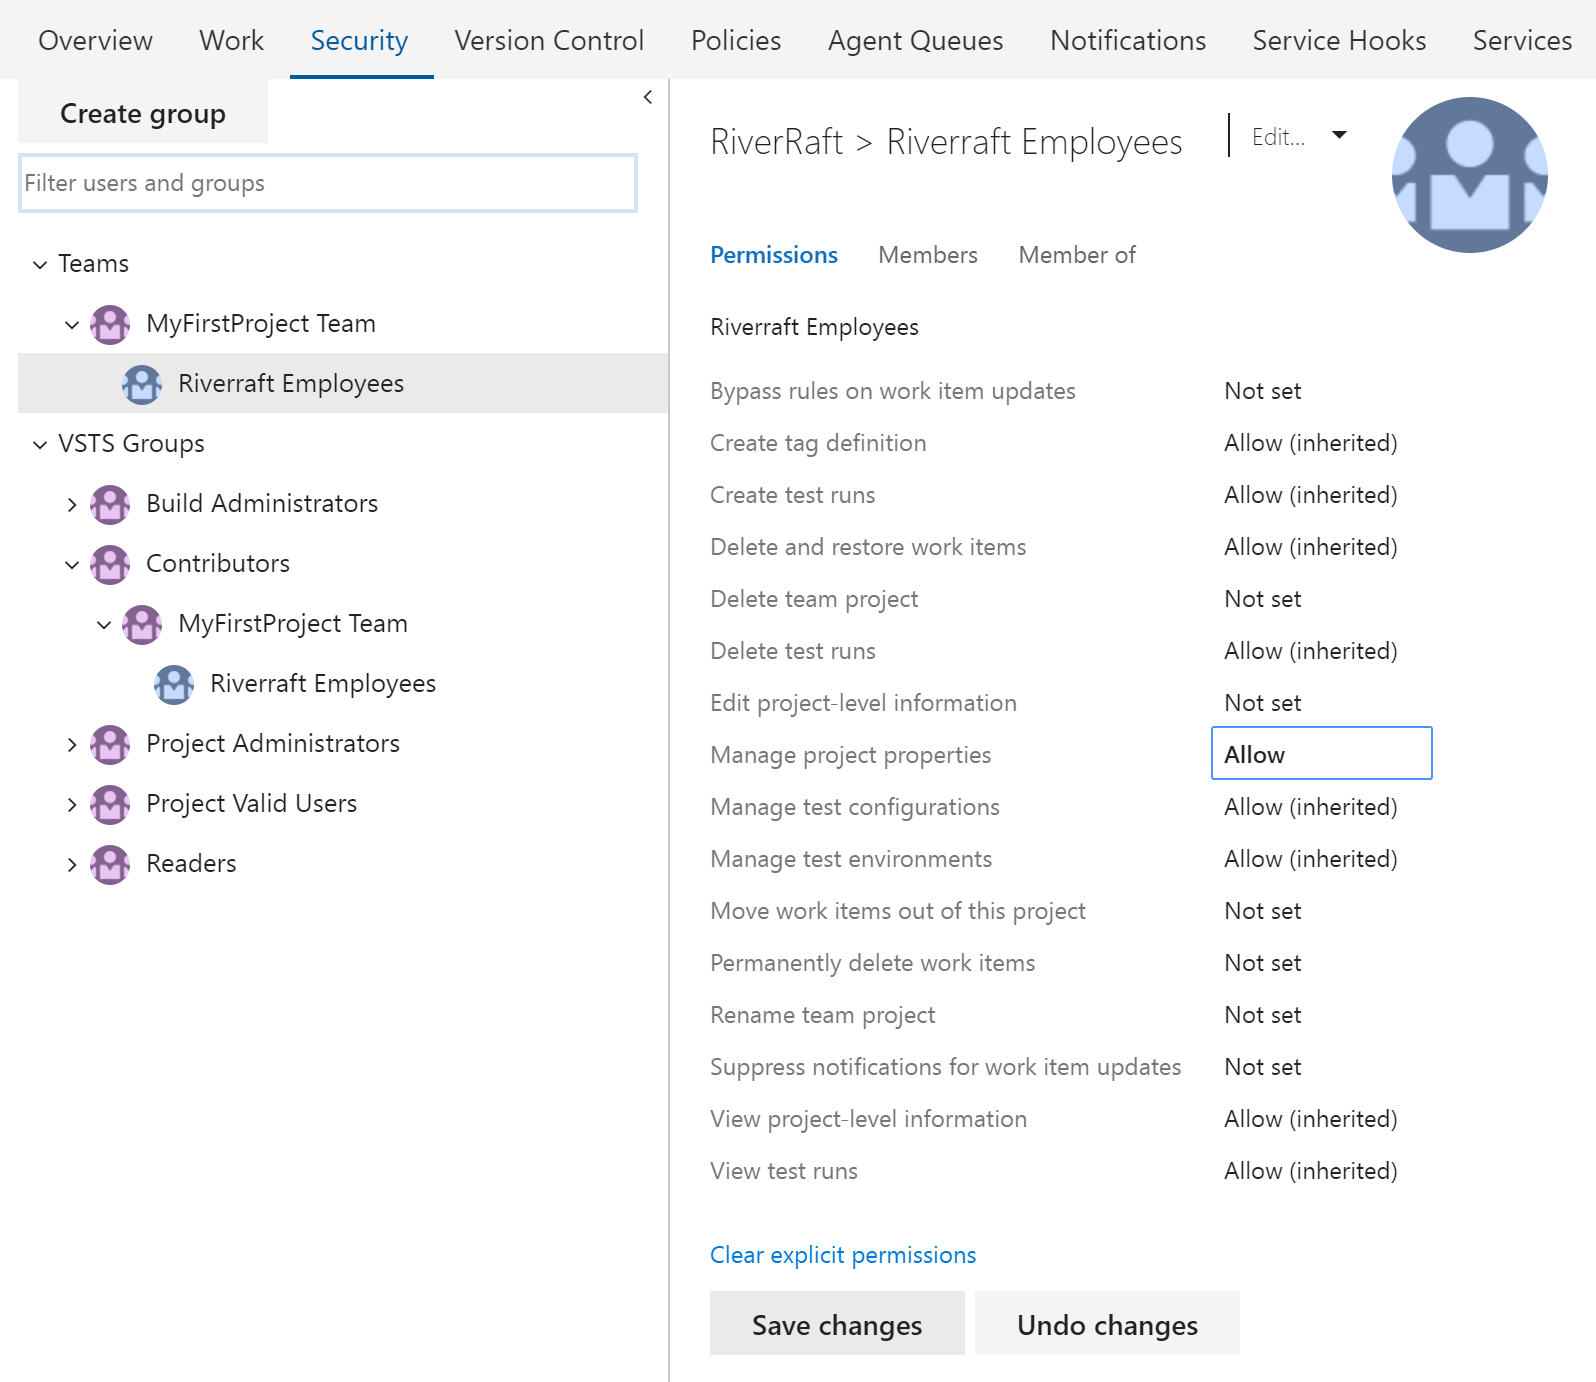1596x1382 pixels.
Task: Click the Readers group icon
Action: pos(110,864)
